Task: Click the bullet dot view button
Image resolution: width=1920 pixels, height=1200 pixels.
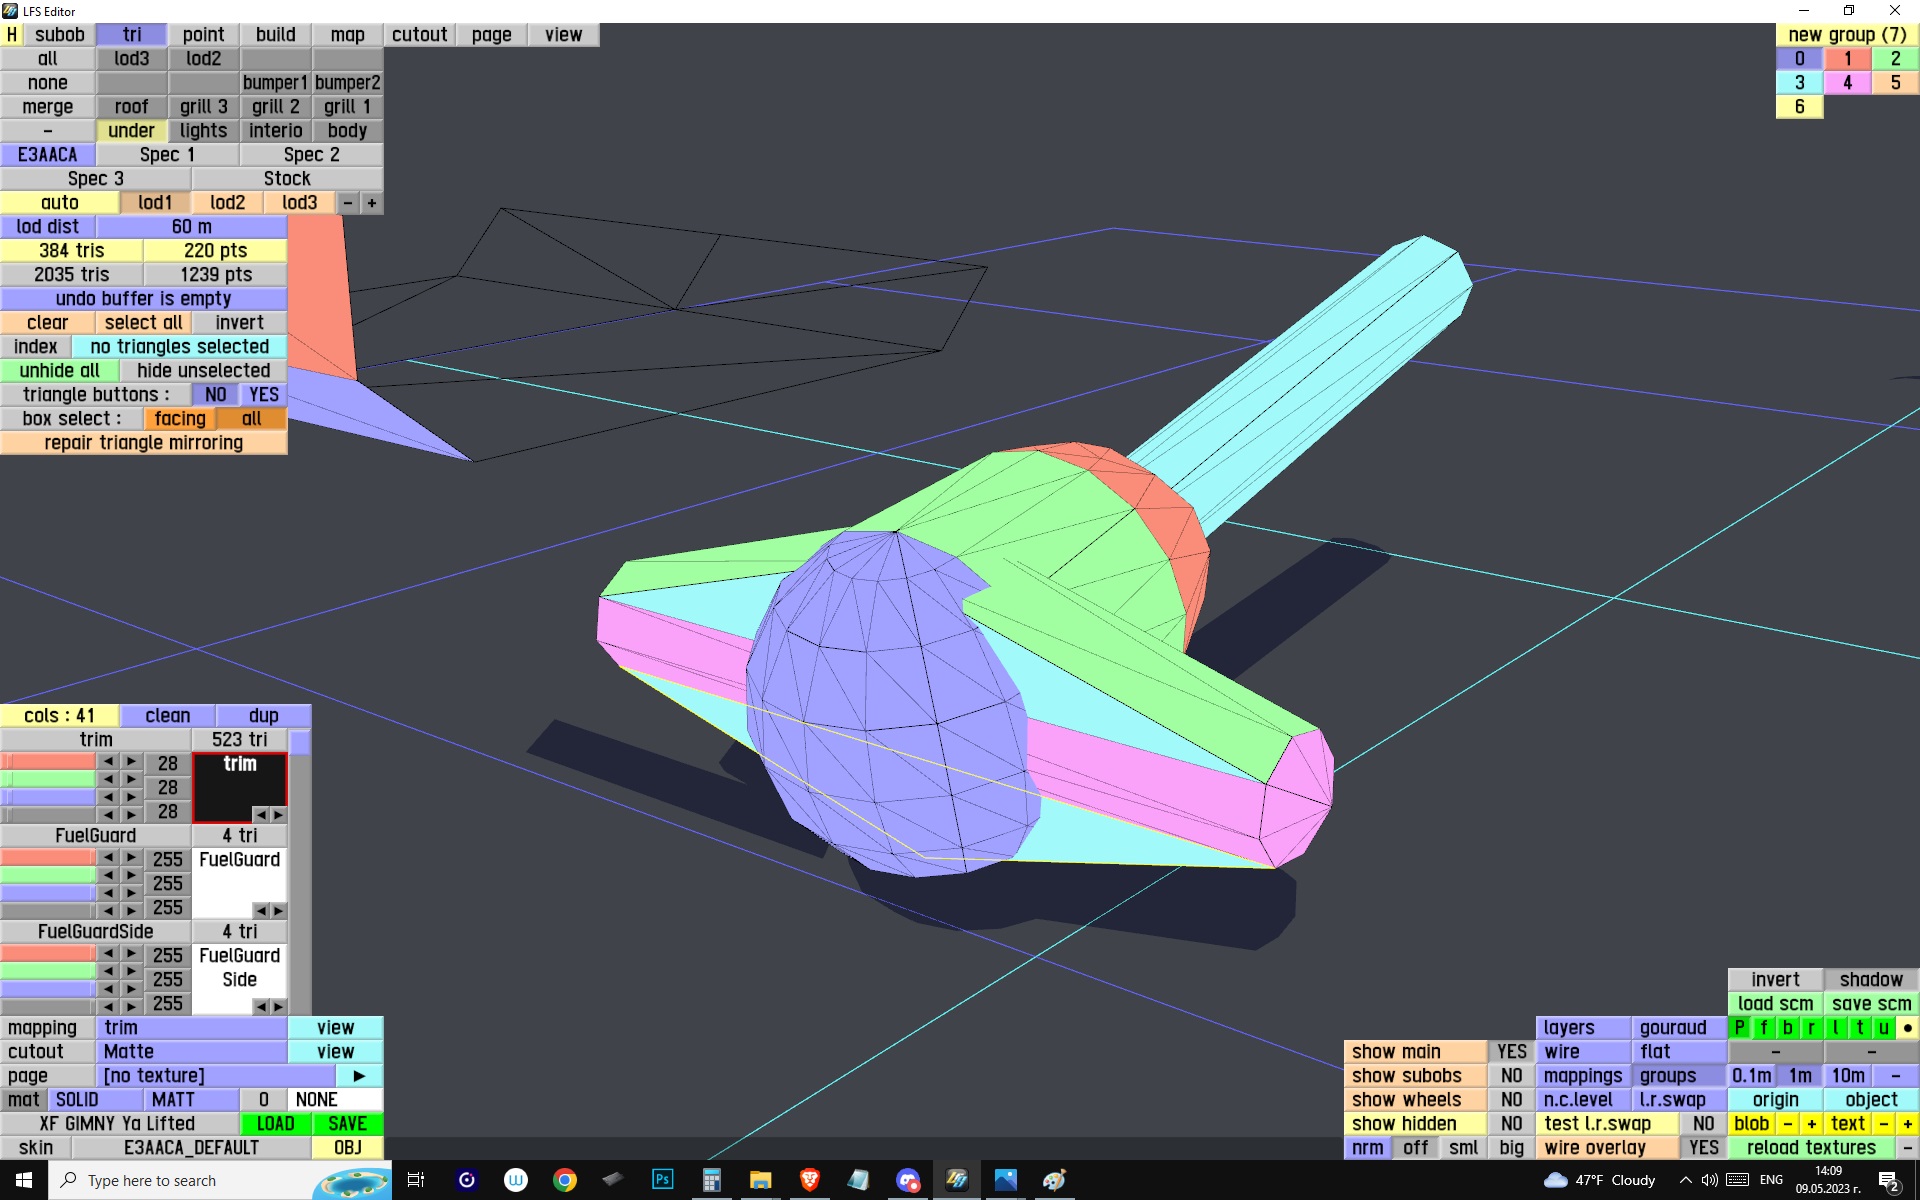Action: [x=1907, y=1027]
